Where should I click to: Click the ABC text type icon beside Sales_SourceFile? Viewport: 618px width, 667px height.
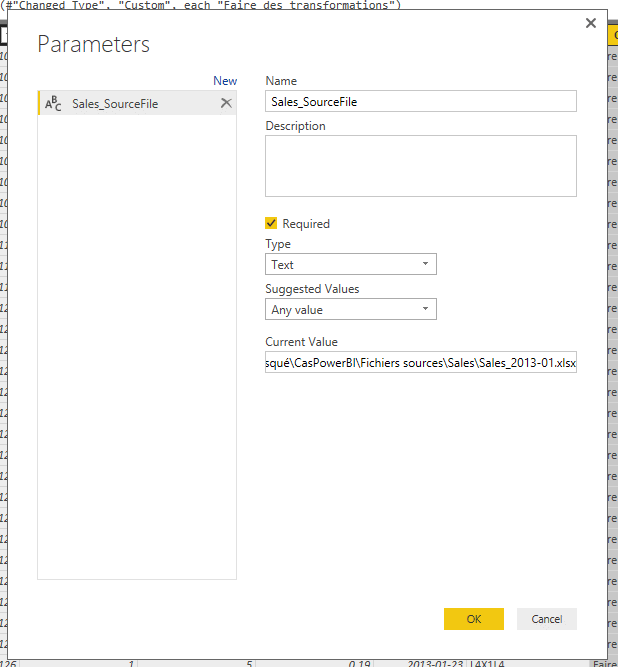tap(53, 103)
